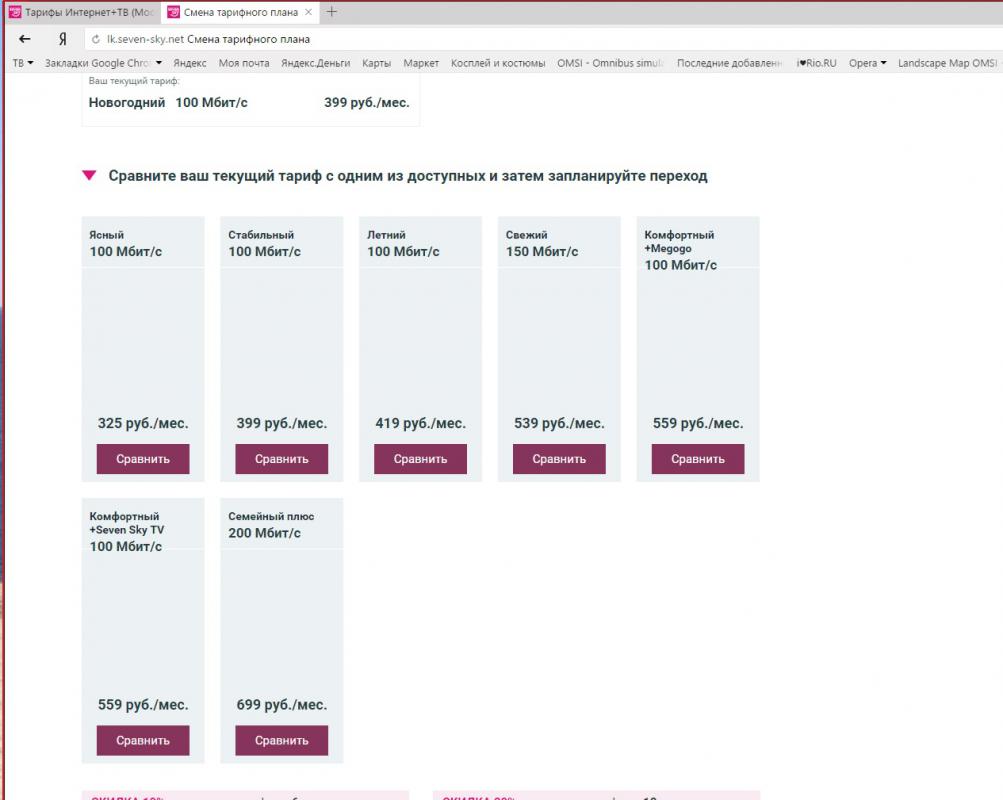Open the Моя почта bookmark
Viewport: 1003px width, 800px height.
[244, 63]
